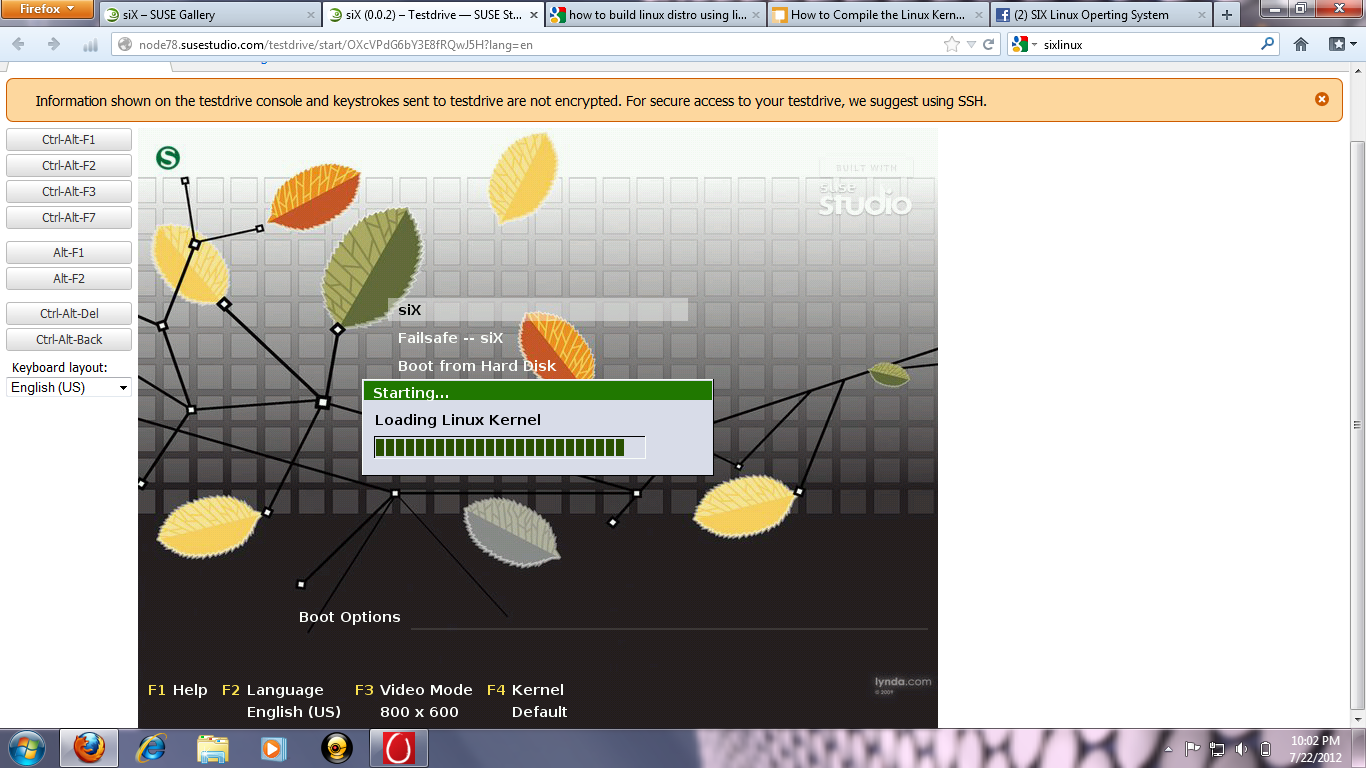
Task: Click the SUSE logo in testdrive console
Action: pos(168,158)
